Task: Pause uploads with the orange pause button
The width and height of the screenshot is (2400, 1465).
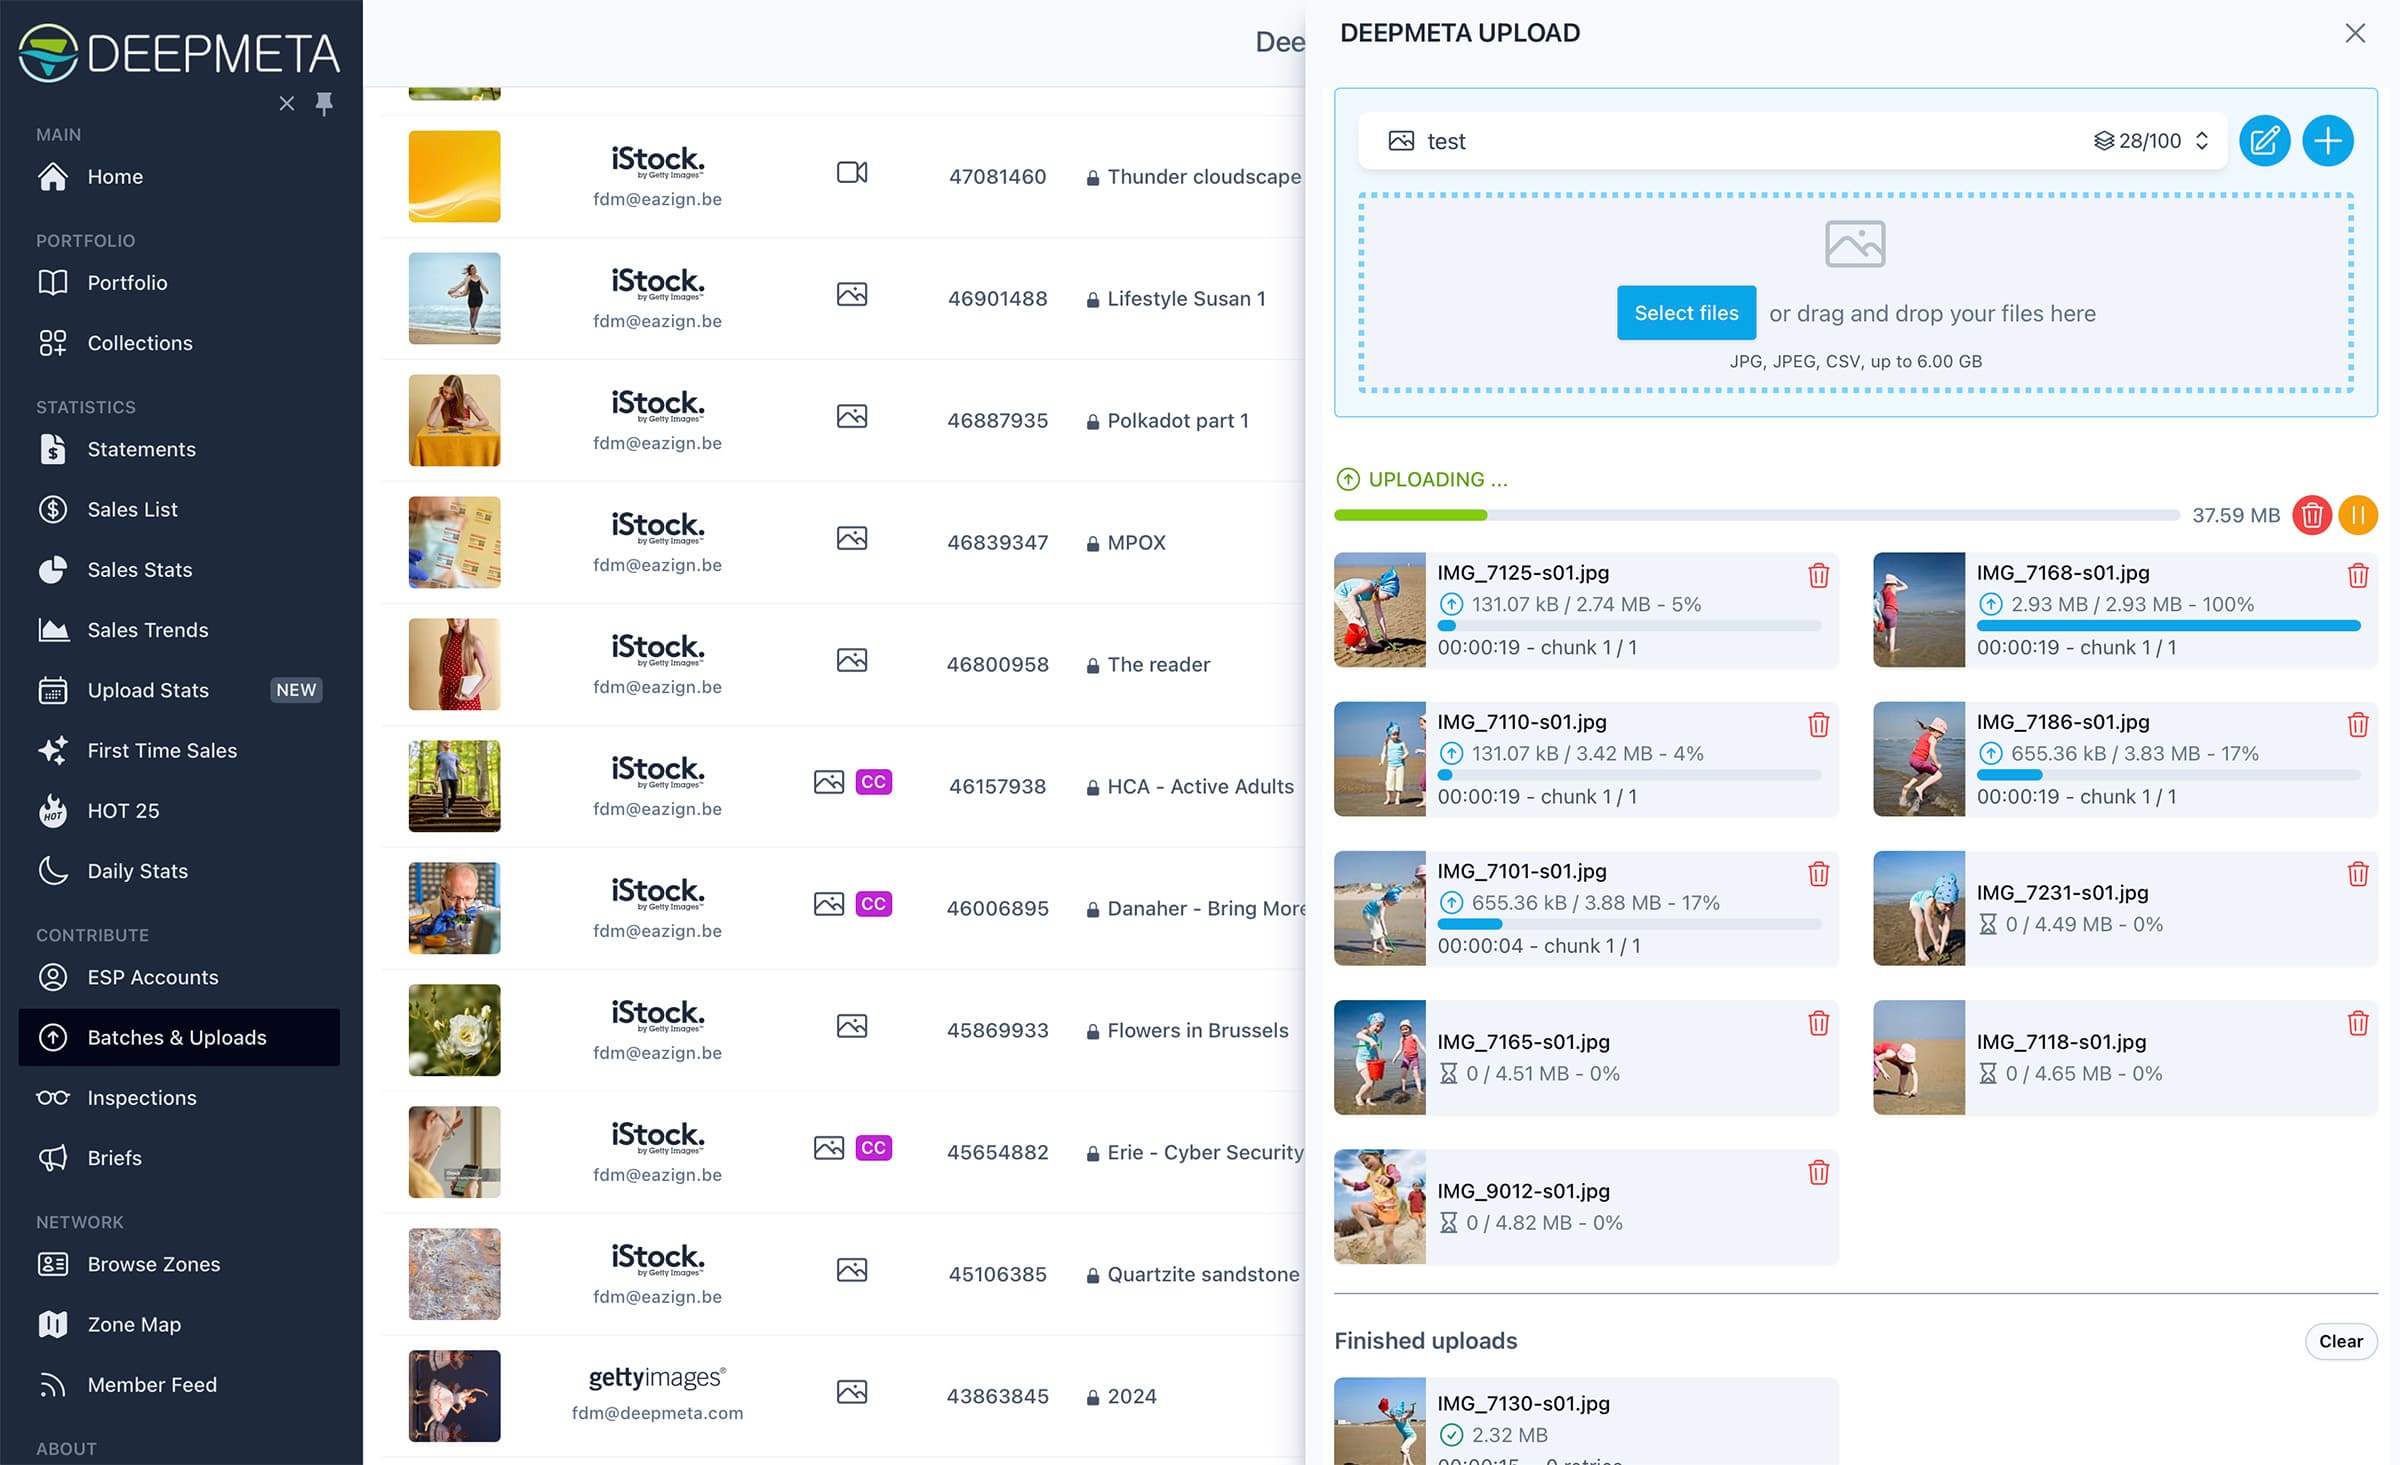Action: [2357, 515]
